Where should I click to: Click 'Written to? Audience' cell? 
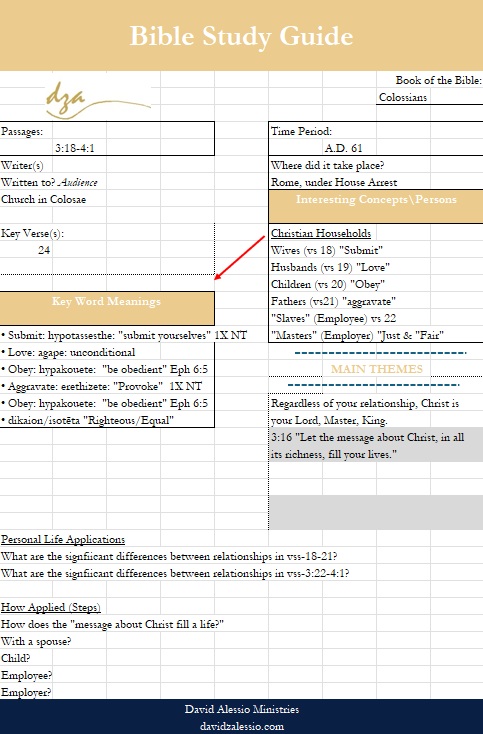pos(49,183)
